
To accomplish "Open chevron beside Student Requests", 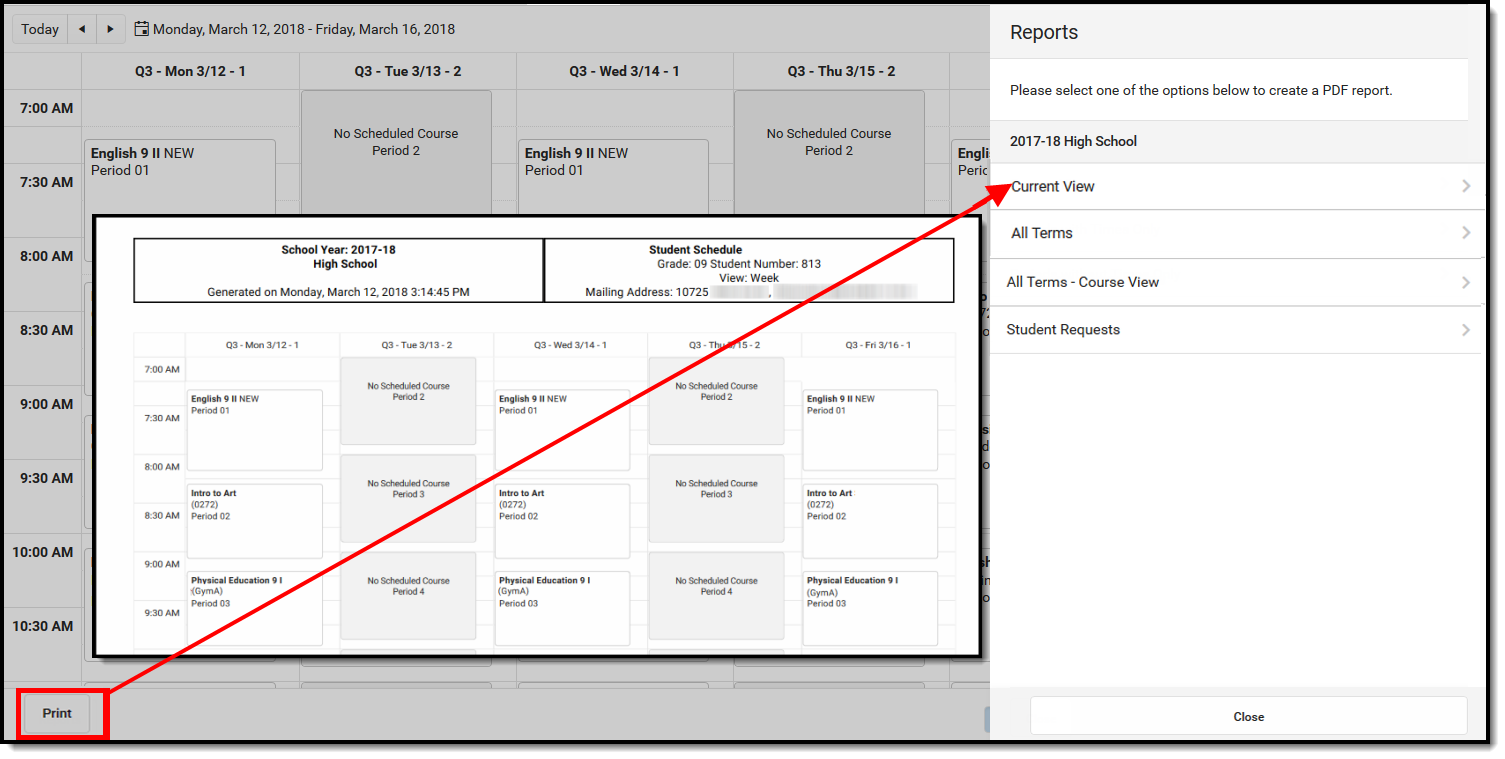I will coord(1466,330).
